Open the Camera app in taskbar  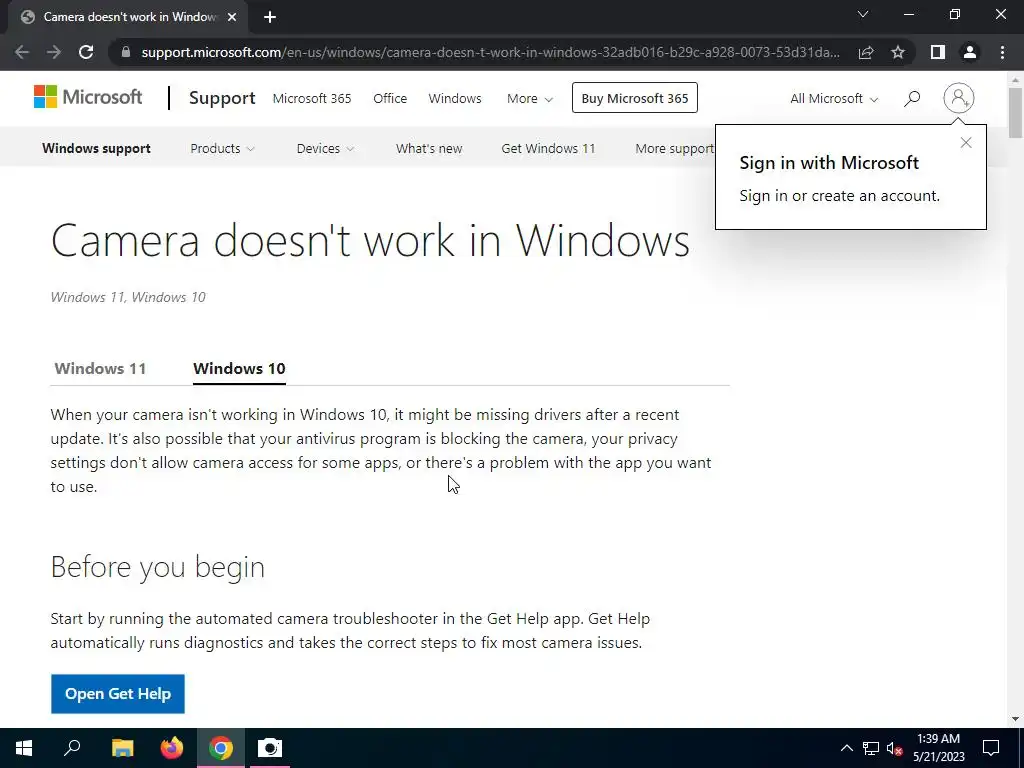(x=270, y=748)
